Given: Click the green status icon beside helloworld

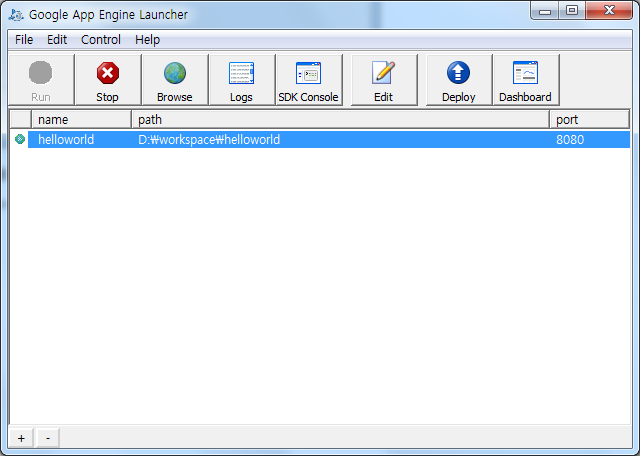Looking at the screenshot, I should pos(20,139).
